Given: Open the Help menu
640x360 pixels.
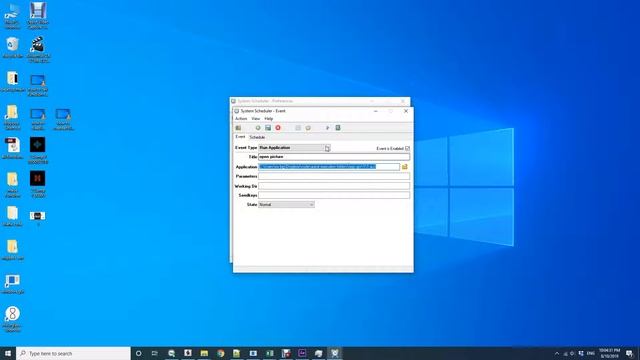Looking at the screenshot, I should click(269, 119).
